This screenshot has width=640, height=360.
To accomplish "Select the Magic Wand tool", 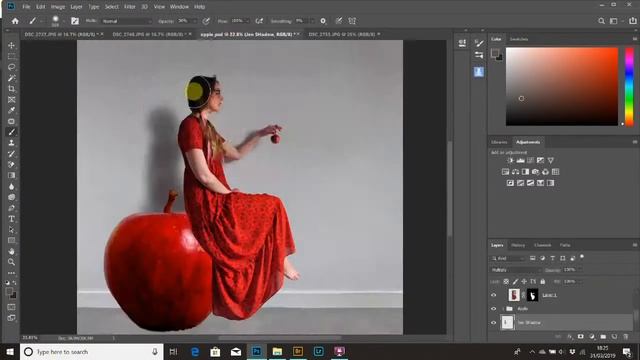I will click(x=11, y=78).
